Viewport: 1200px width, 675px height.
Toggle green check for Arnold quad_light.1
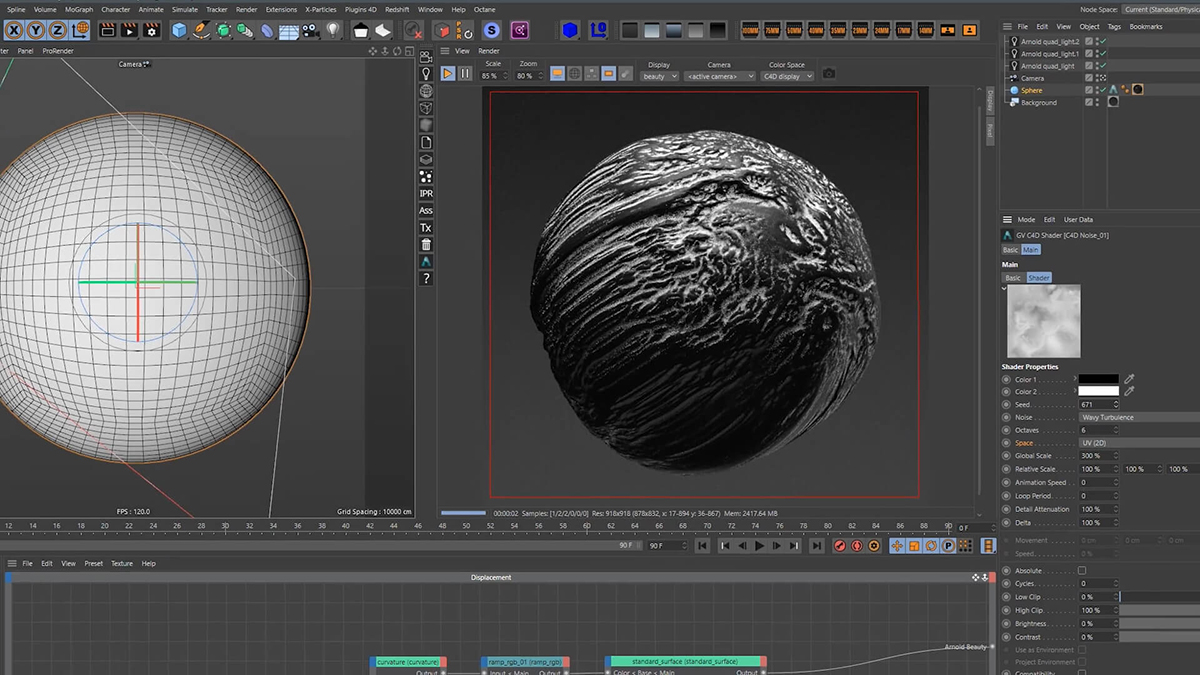click(1102, 54)
